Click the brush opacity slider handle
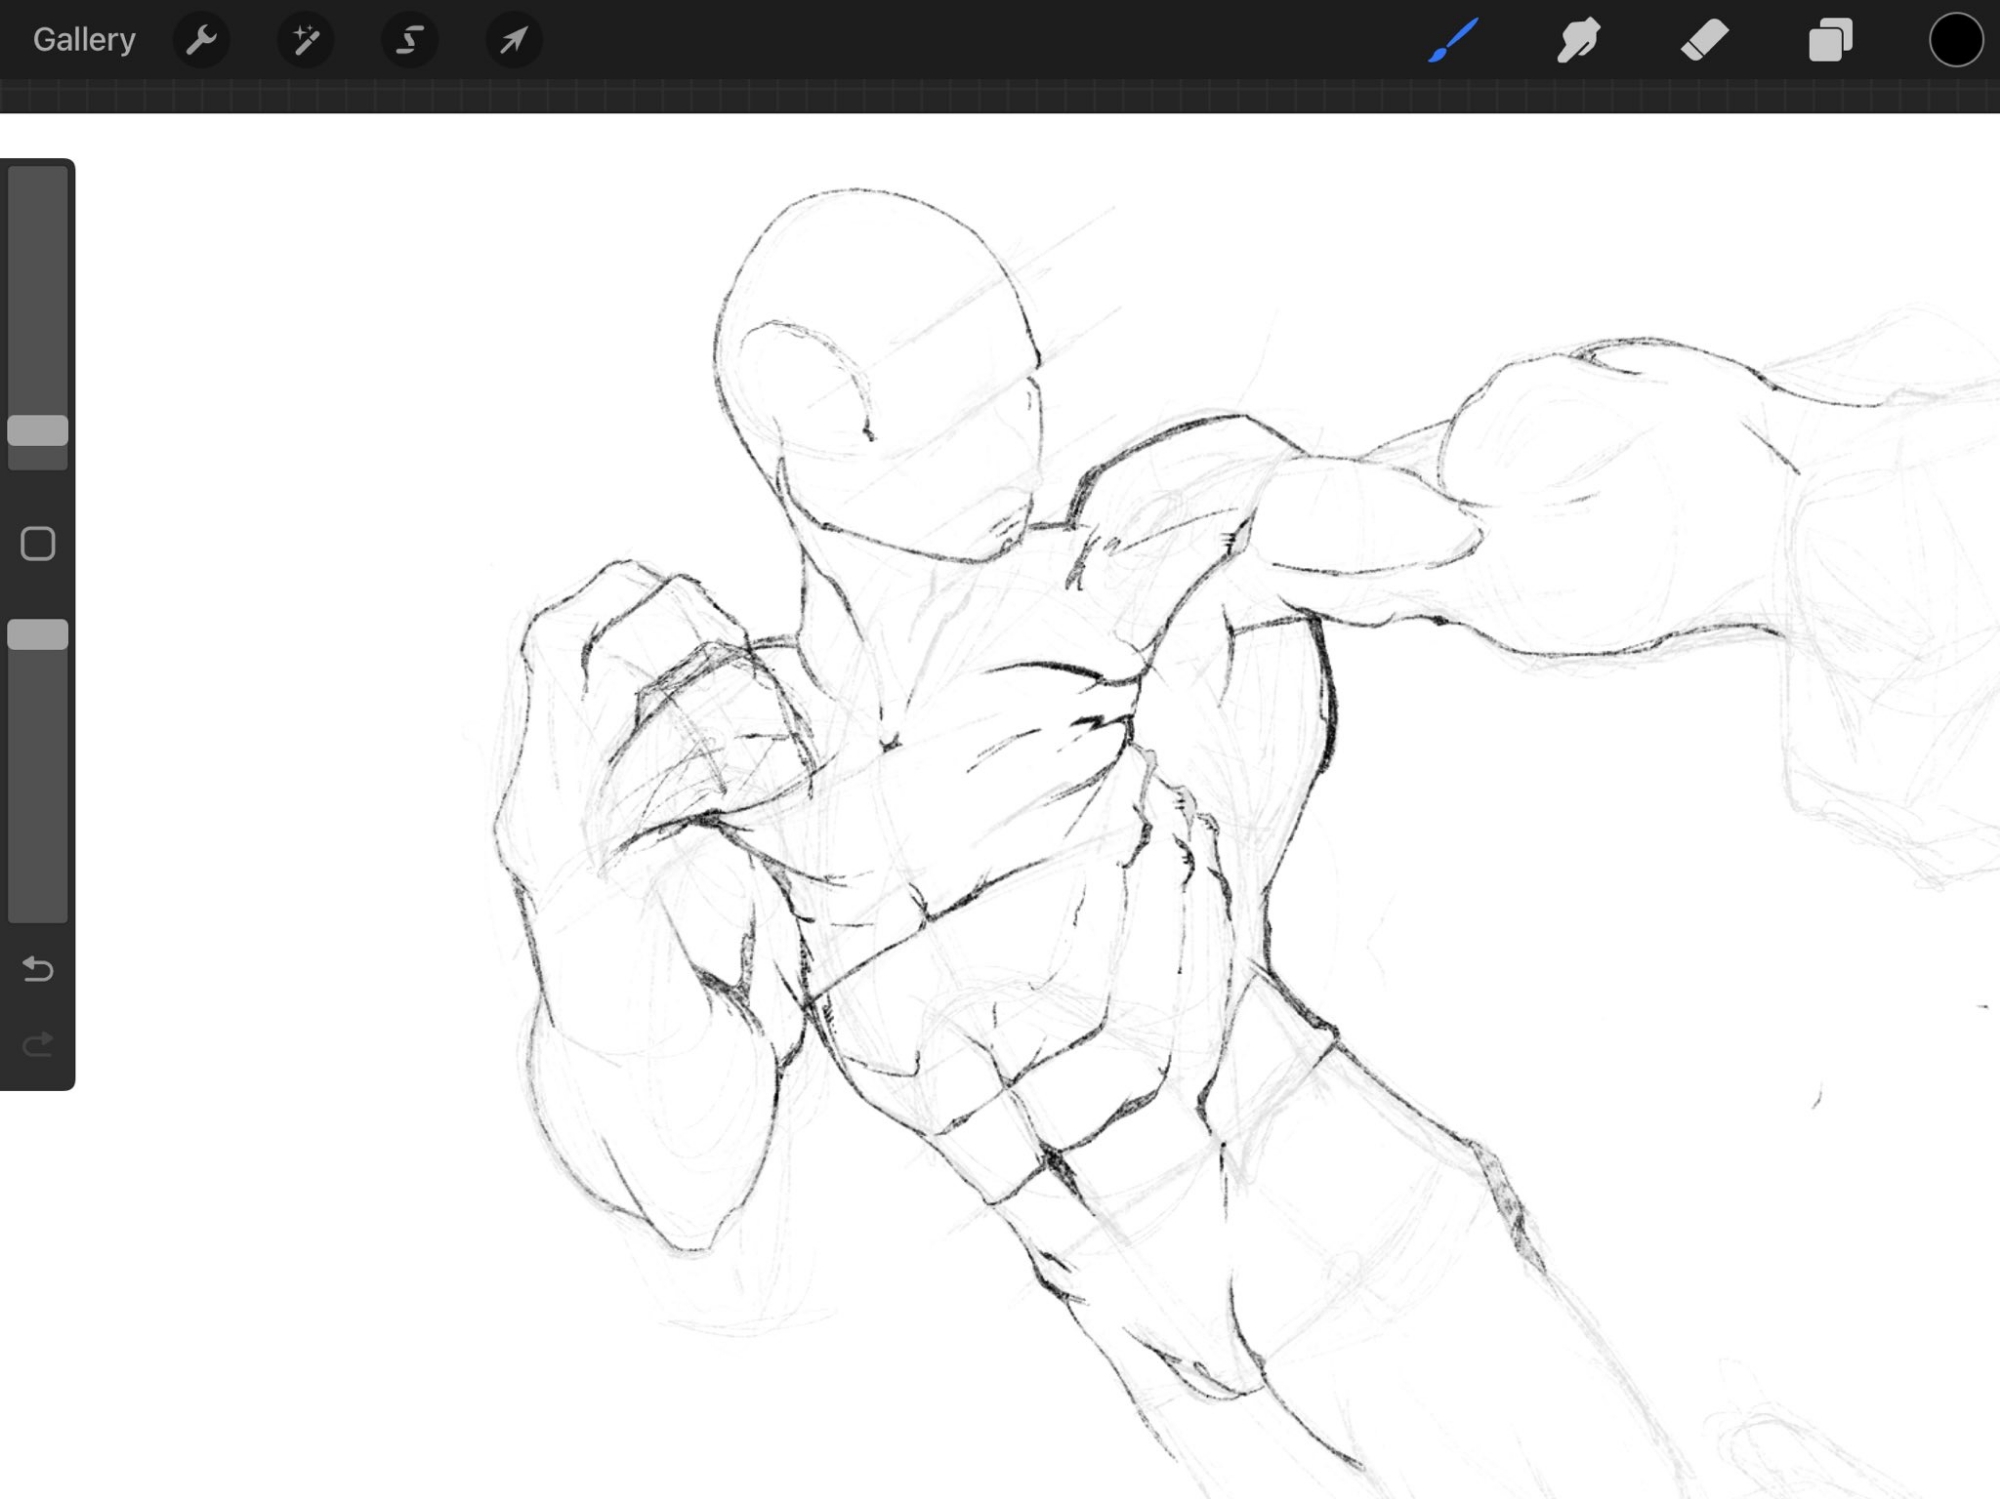 click(x=38, y=635)
